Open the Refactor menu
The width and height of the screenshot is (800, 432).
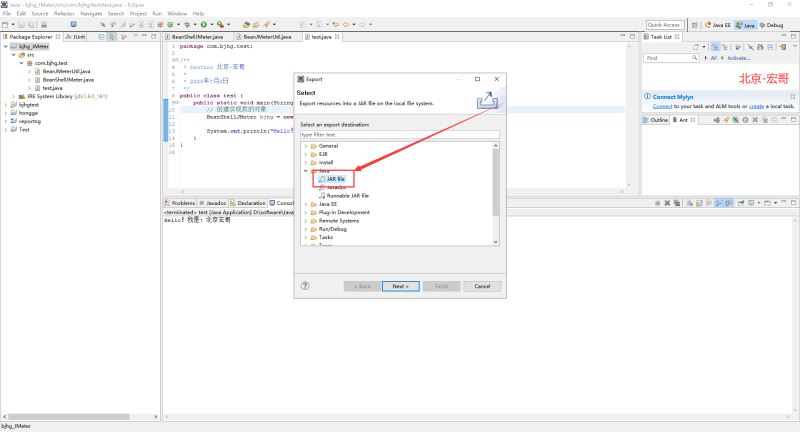tap(64, 14)
